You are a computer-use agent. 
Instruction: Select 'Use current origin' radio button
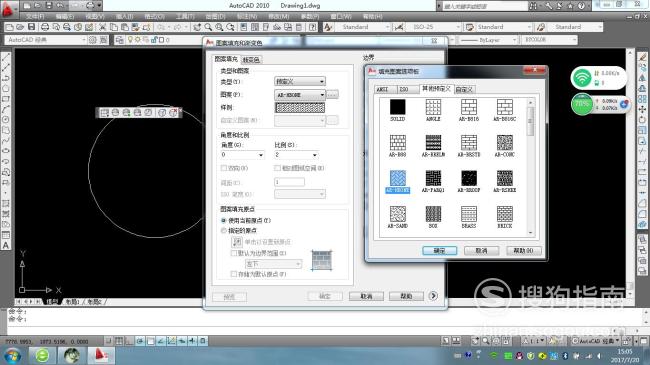pyautogui.click(x=224, y=220)
